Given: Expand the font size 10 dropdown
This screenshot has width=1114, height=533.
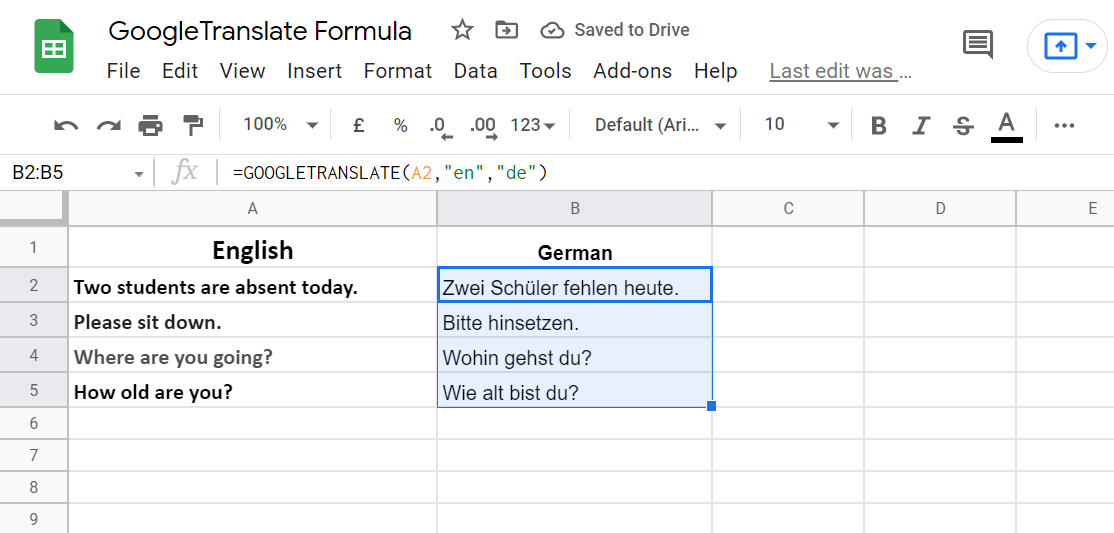Looking at the screenshot, I should coord(802,125).
